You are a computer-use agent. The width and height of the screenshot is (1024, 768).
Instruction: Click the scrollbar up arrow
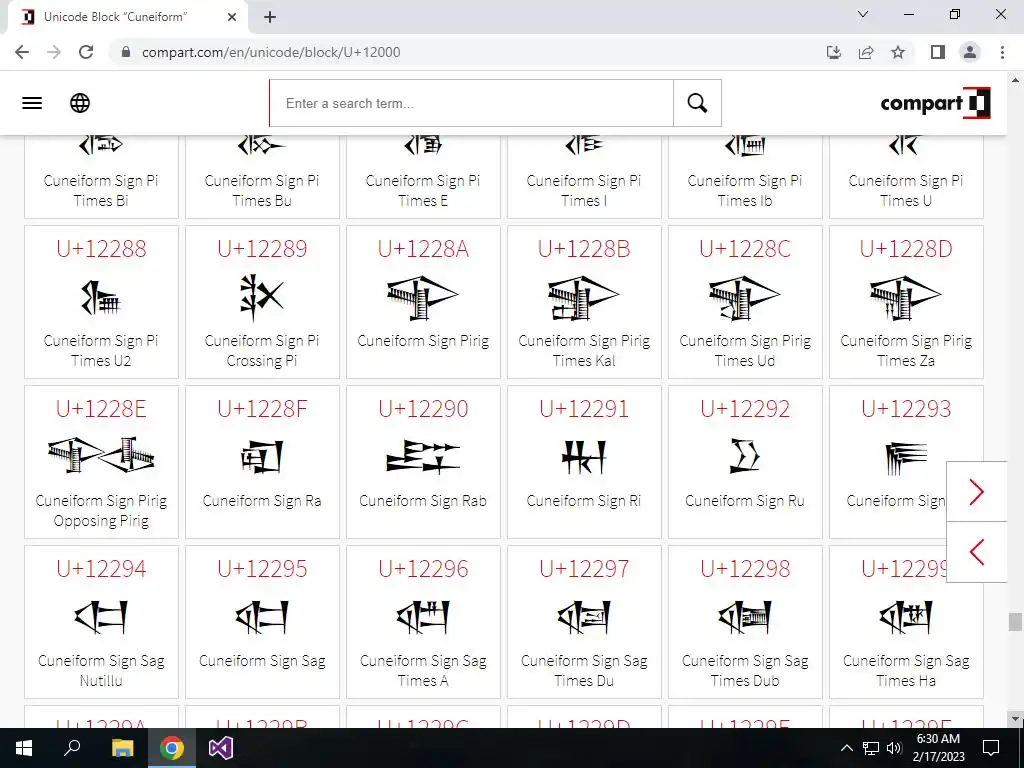pos(1015,80)
